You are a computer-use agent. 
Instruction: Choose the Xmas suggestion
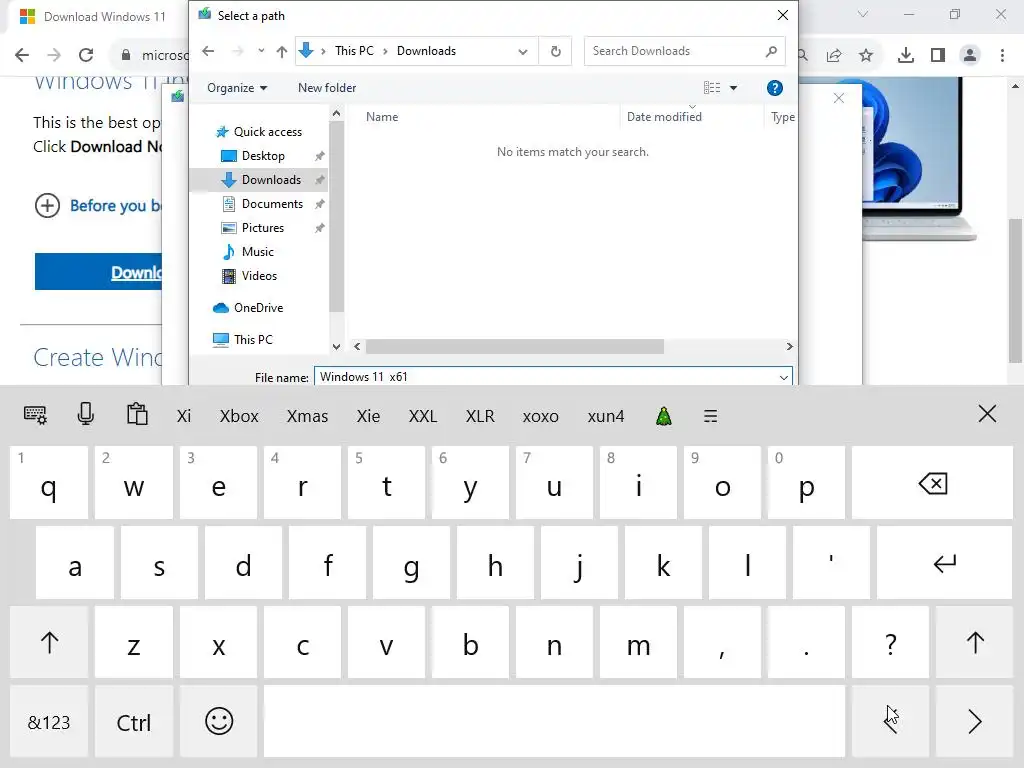(308, 416)
